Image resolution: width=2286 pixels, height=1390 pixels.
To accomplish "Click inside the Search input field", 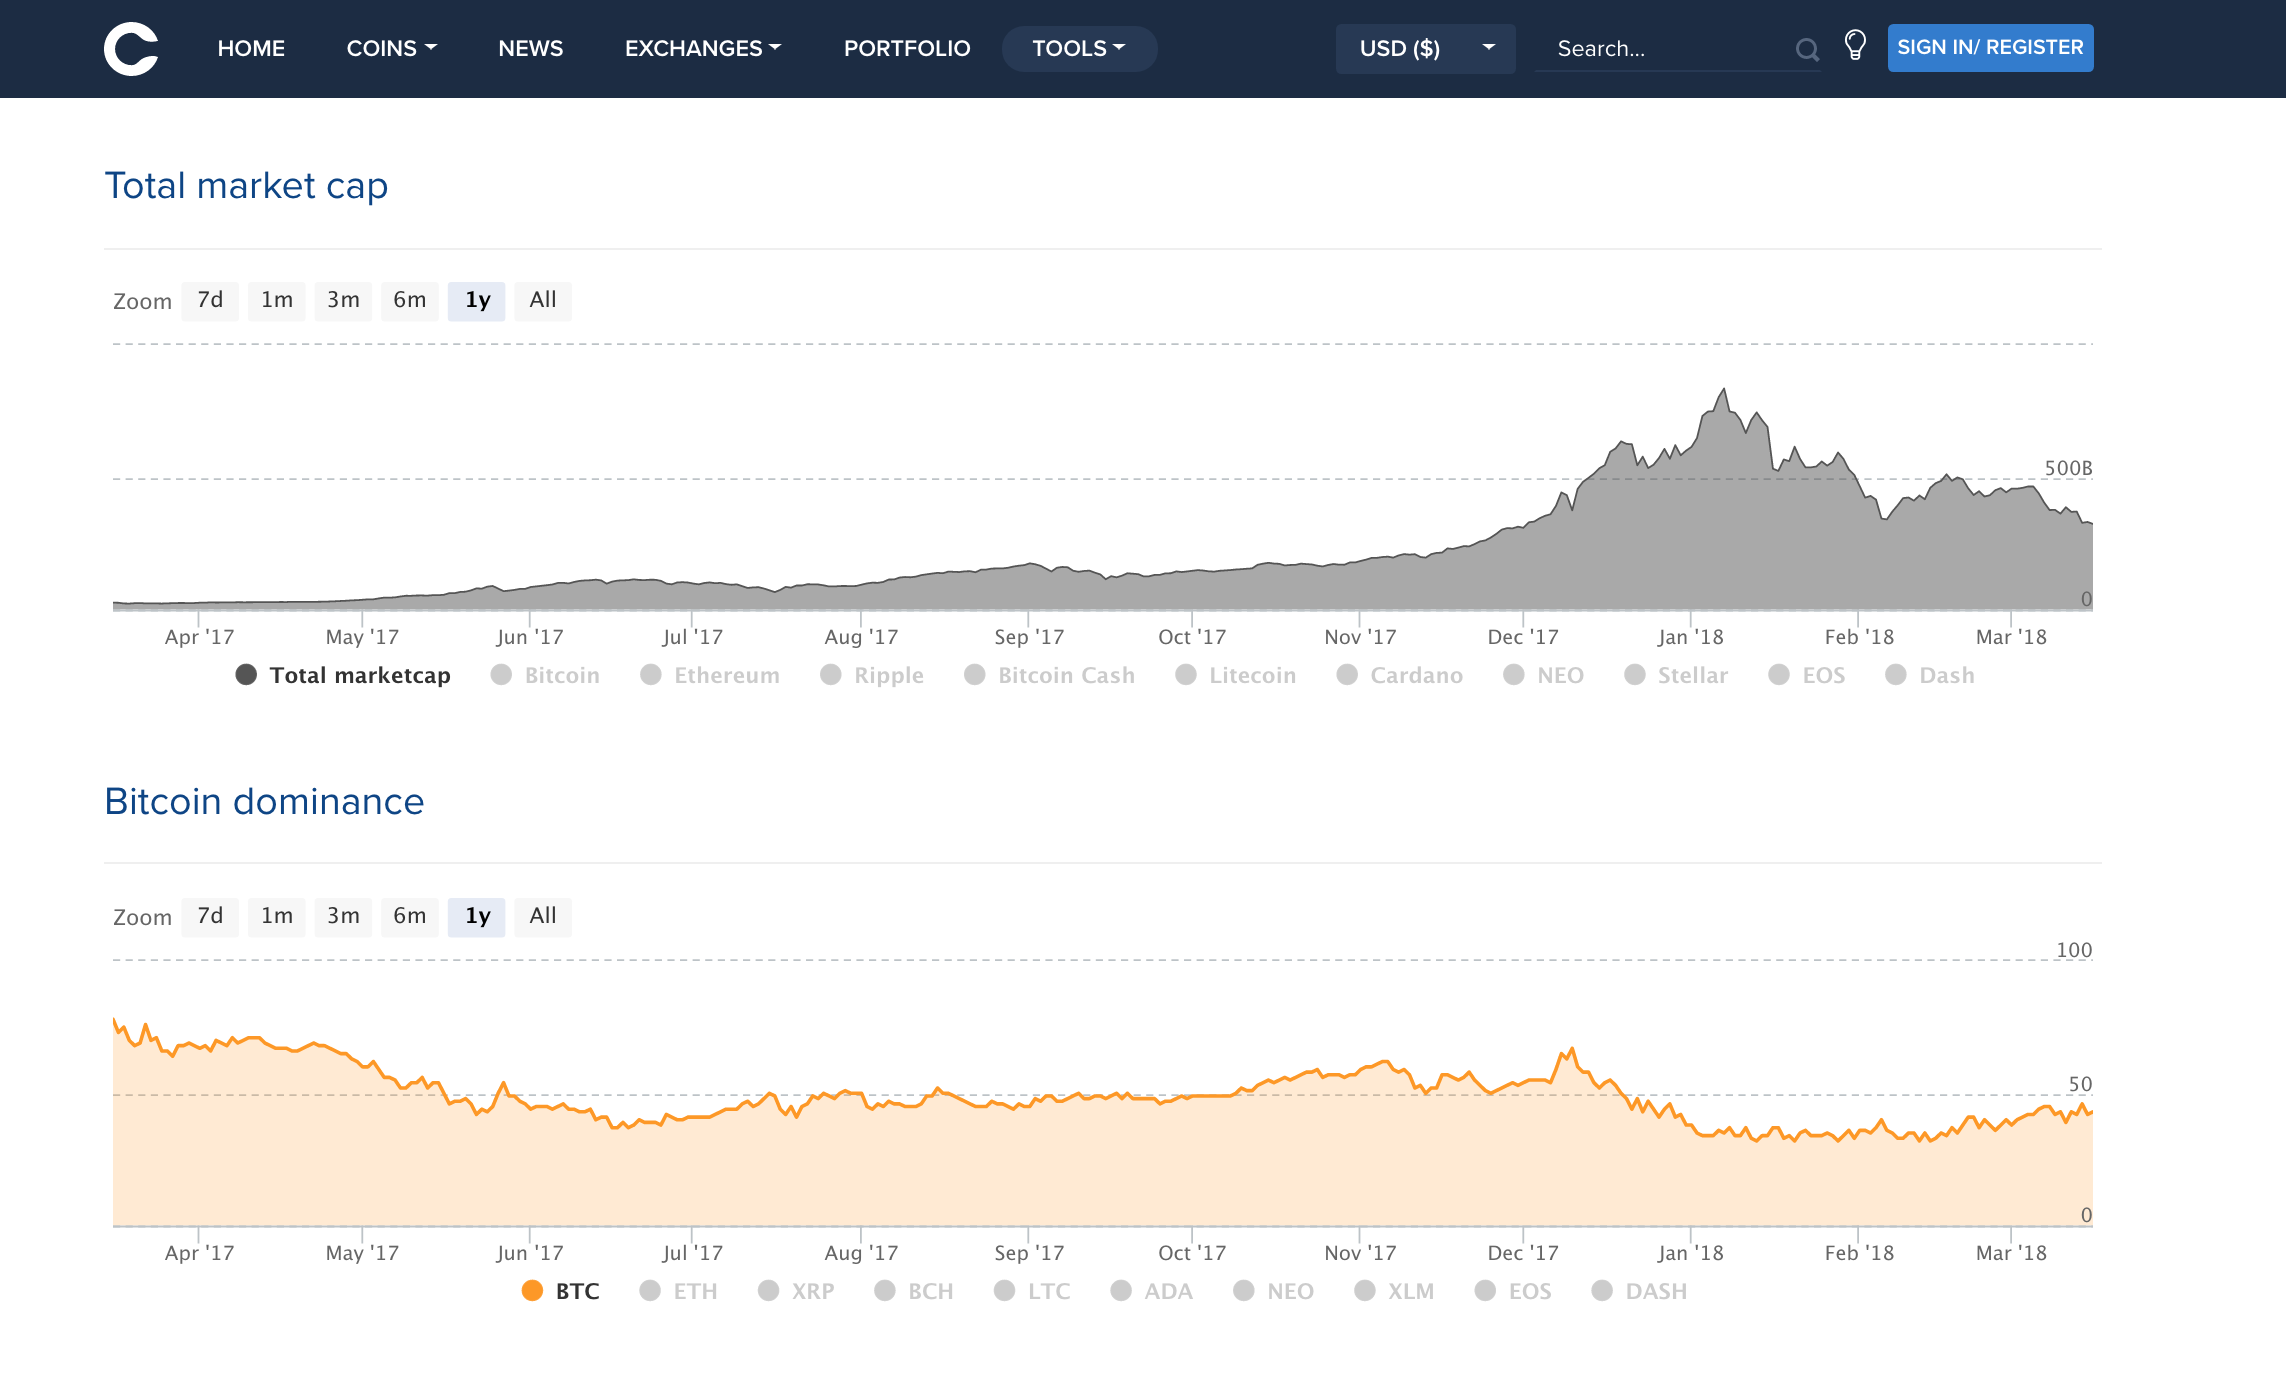I will [1660, 48].
